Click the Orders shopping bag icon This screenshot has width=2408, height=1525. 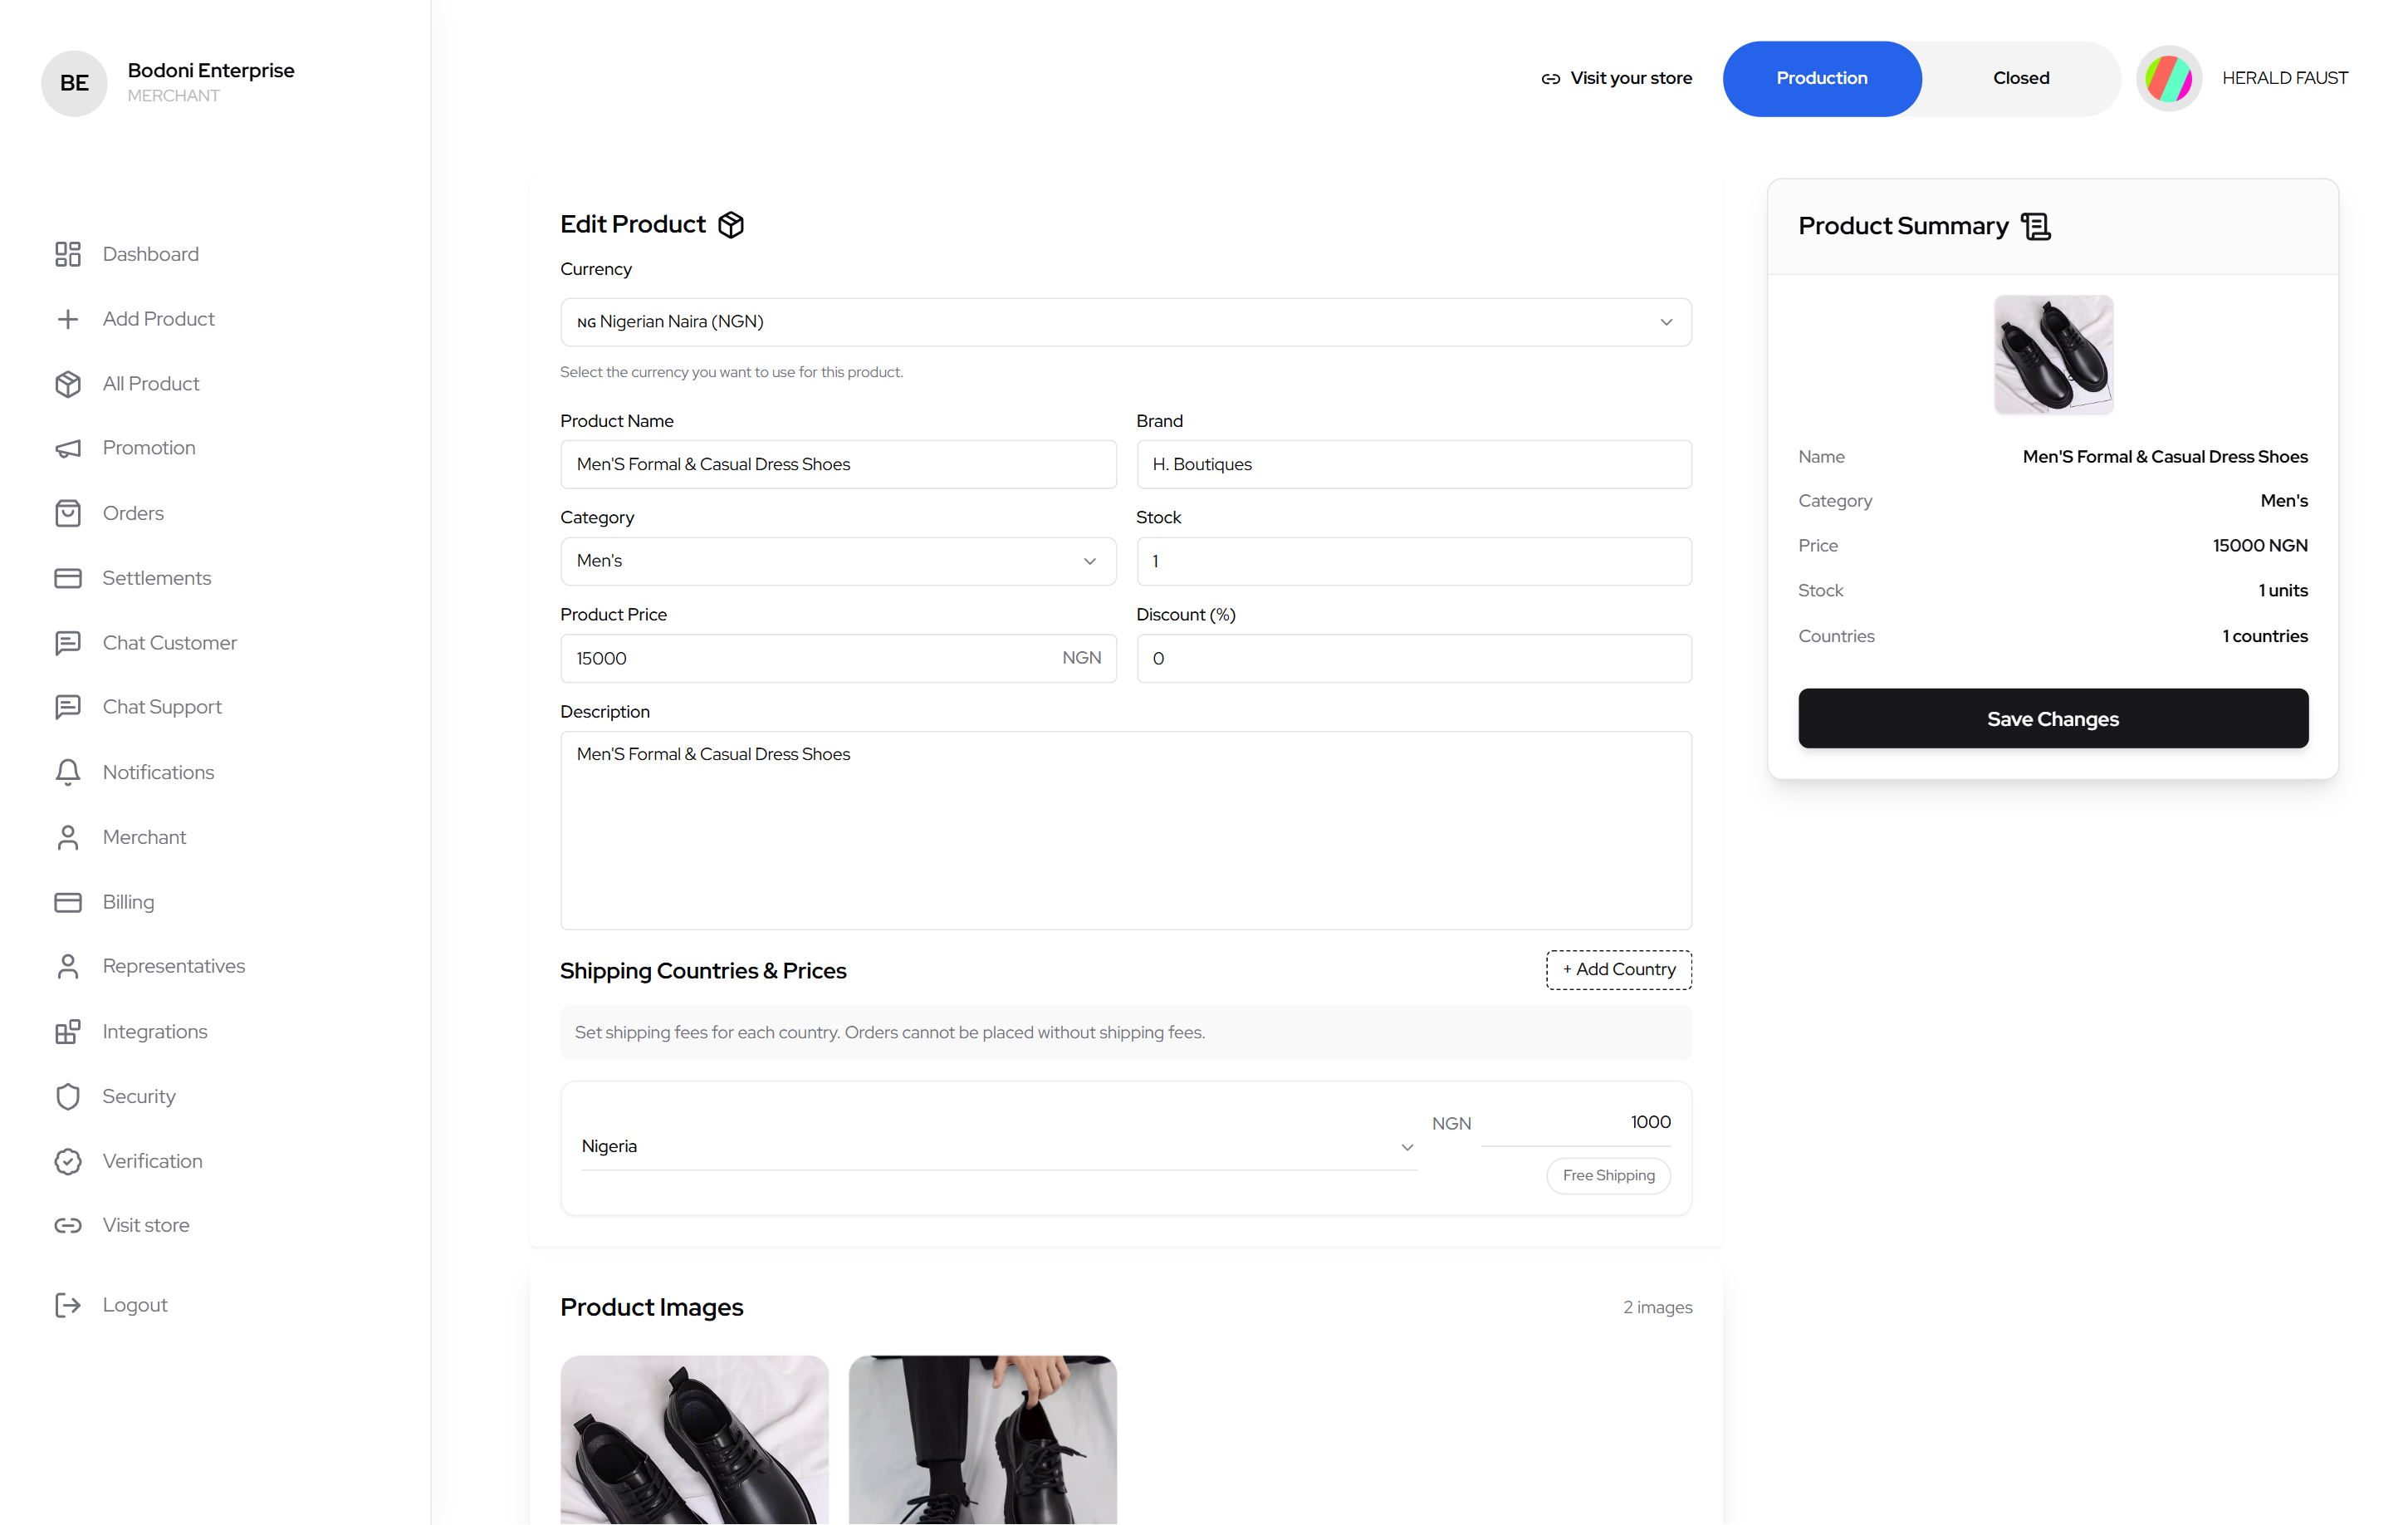coord(67,513)
